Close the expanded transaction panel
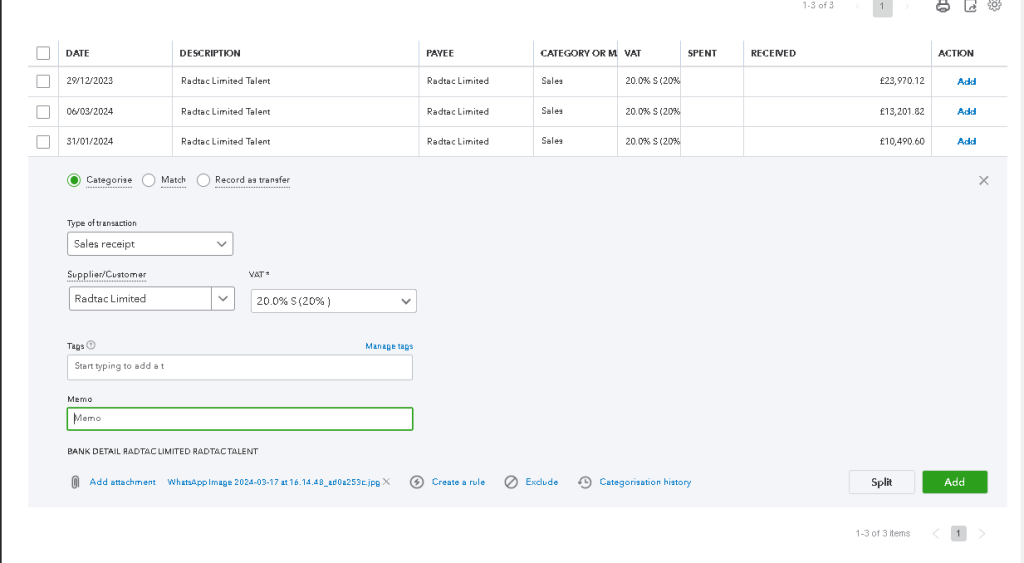This screenshot has height=563, width=1024. [984, 180]
